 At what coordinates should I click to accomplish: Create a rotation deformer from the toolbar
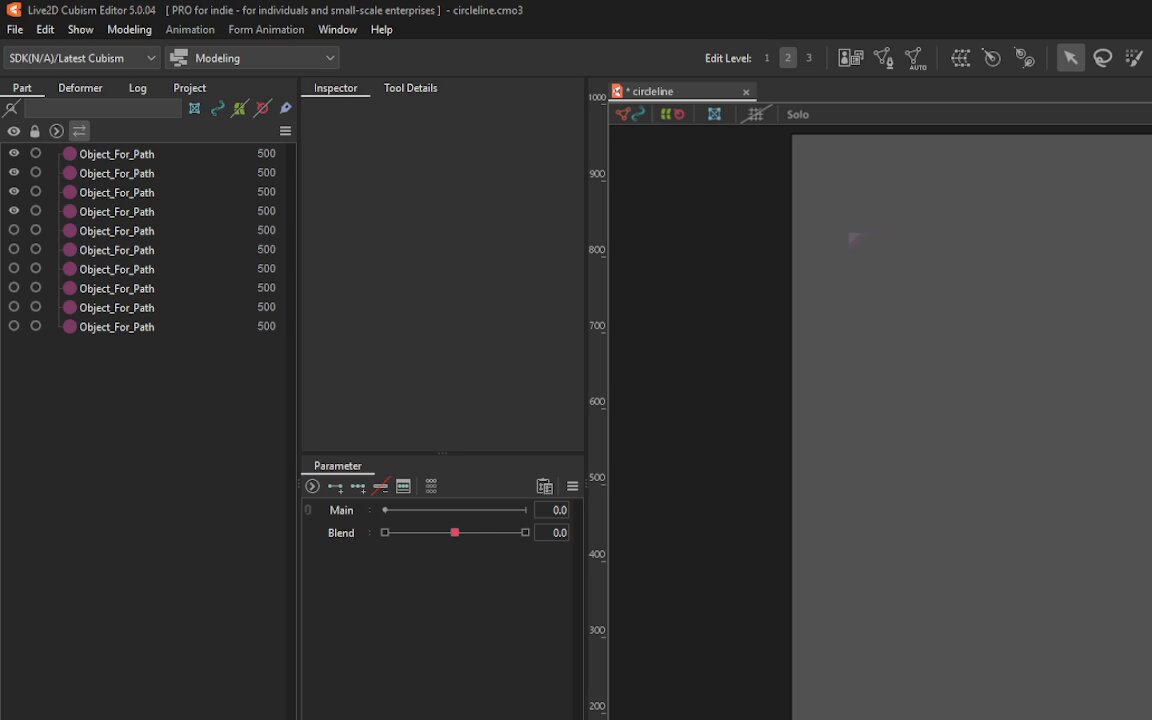pyautogui.click(x=992, y=58)
